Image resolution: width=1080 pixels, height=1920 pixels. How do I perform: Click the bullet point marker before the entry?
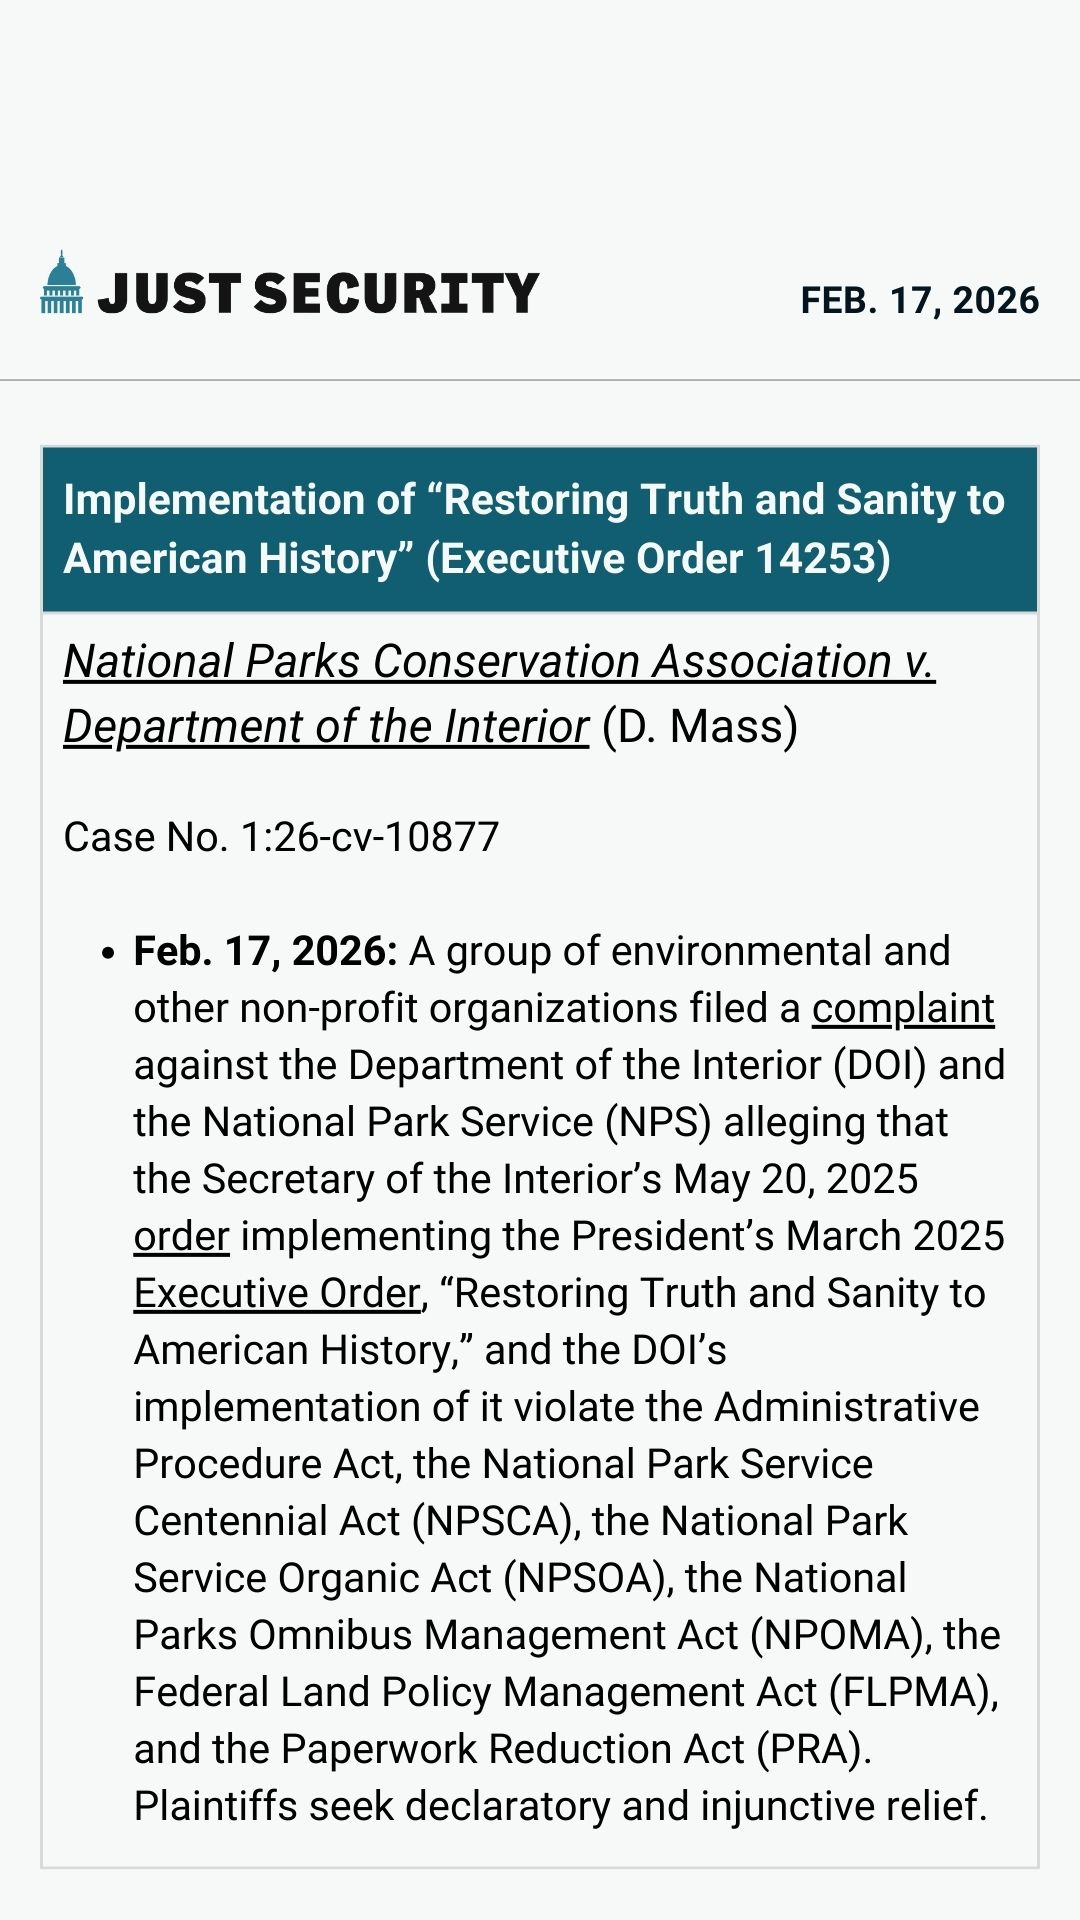point(108,954)
